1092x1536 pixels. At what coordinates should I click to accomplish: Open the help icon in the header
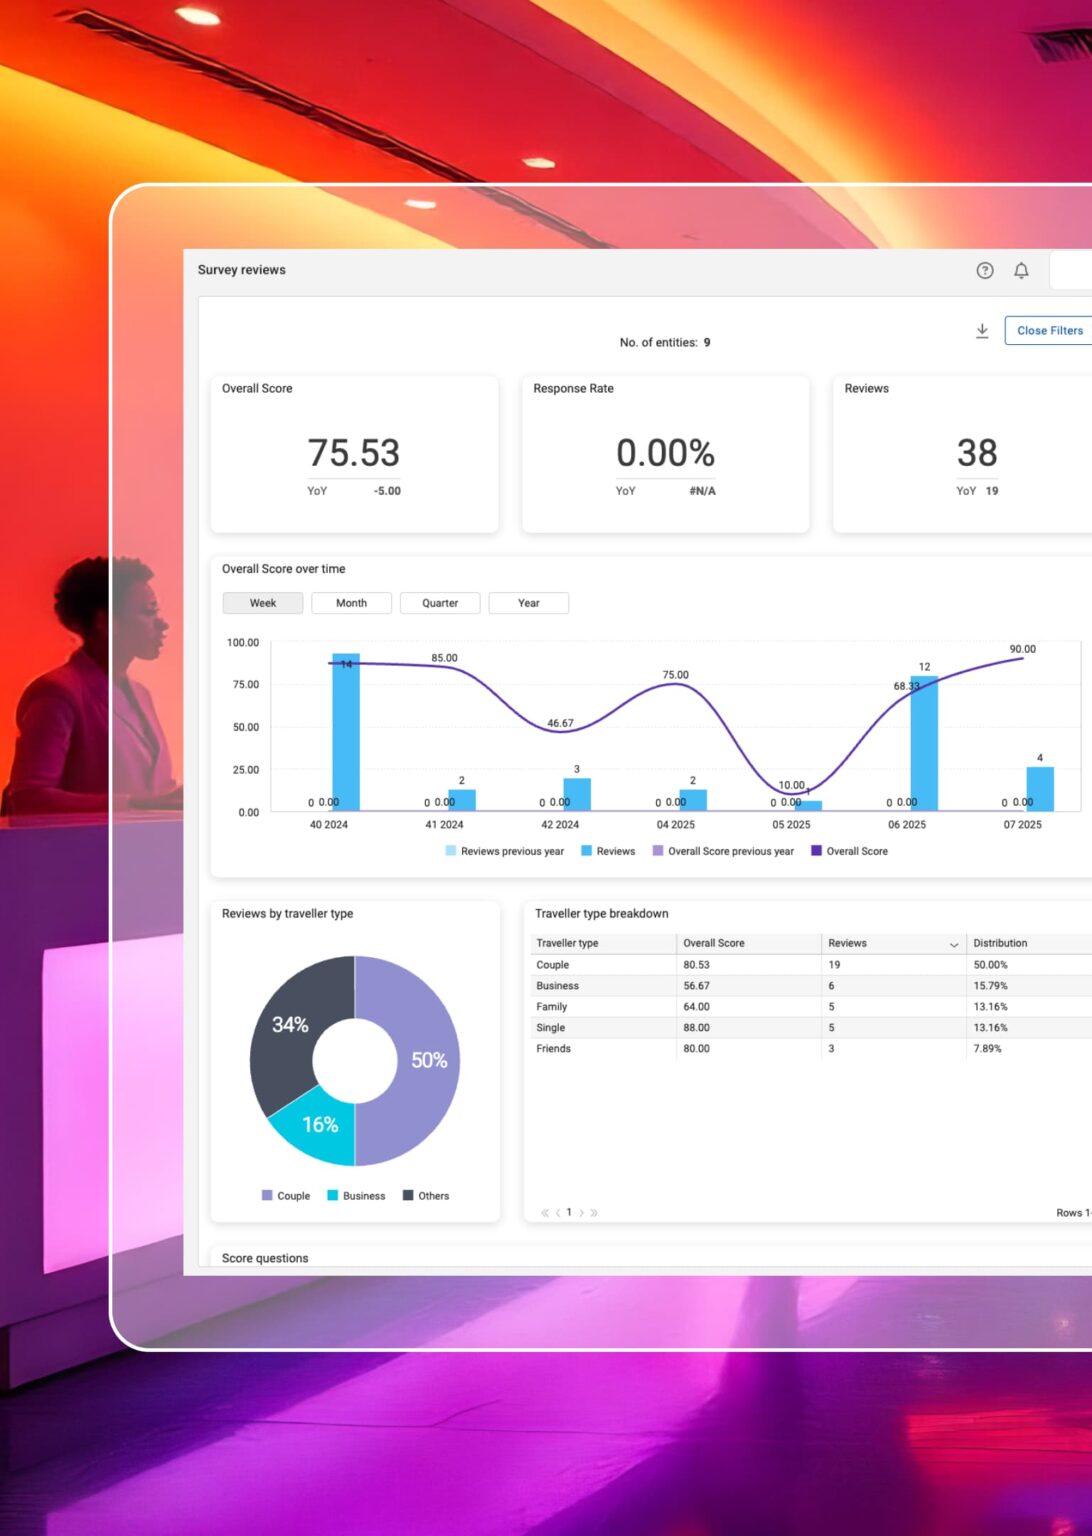[x=985, y=270]
